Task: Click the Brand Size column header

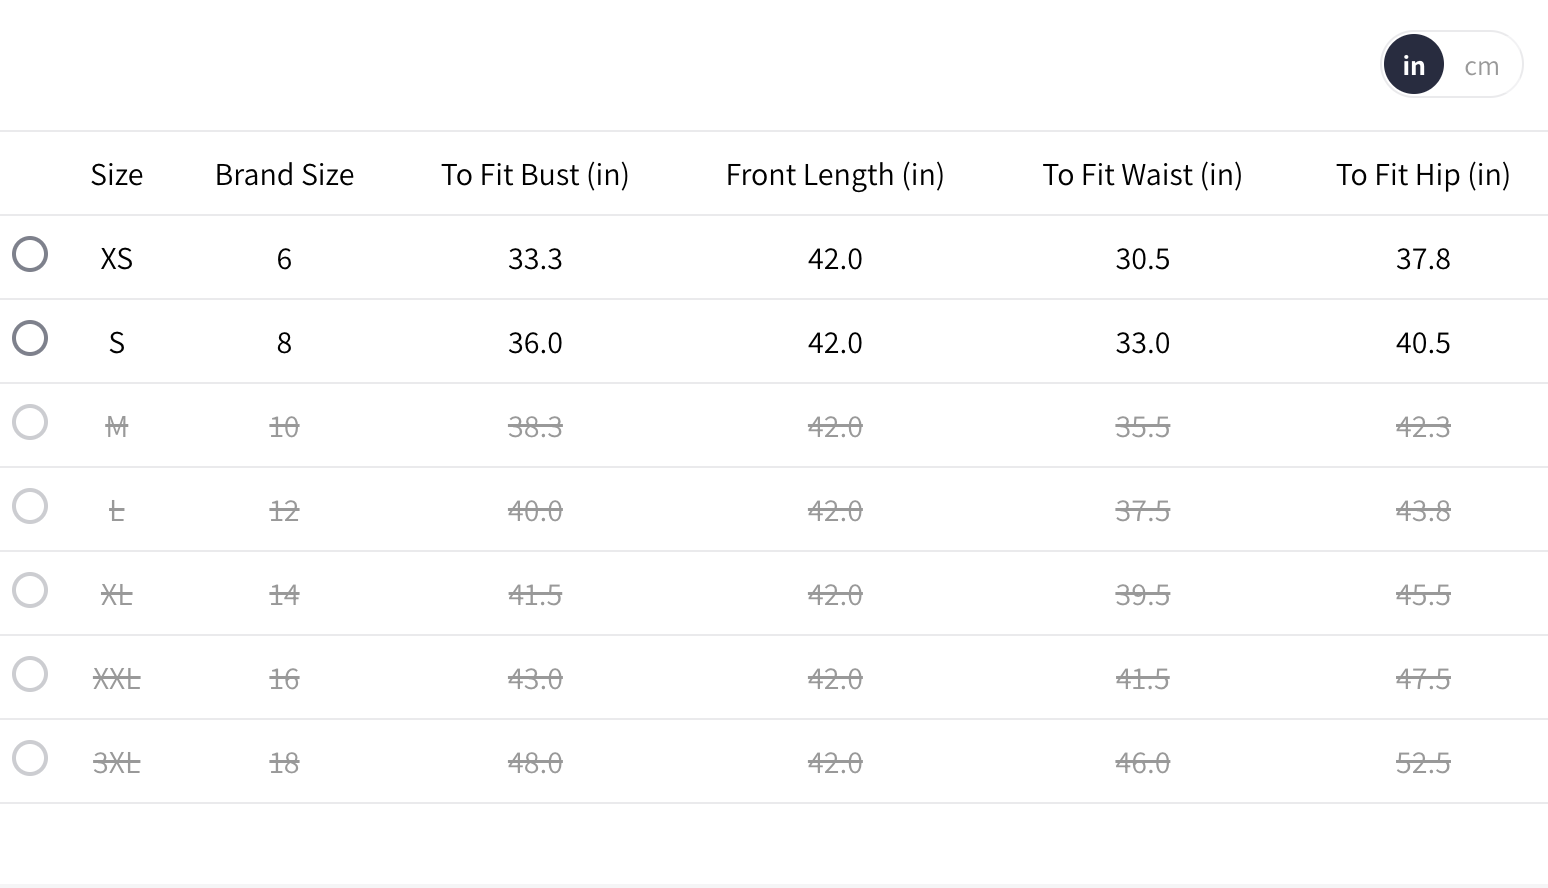Action: [x=284, y=175]
